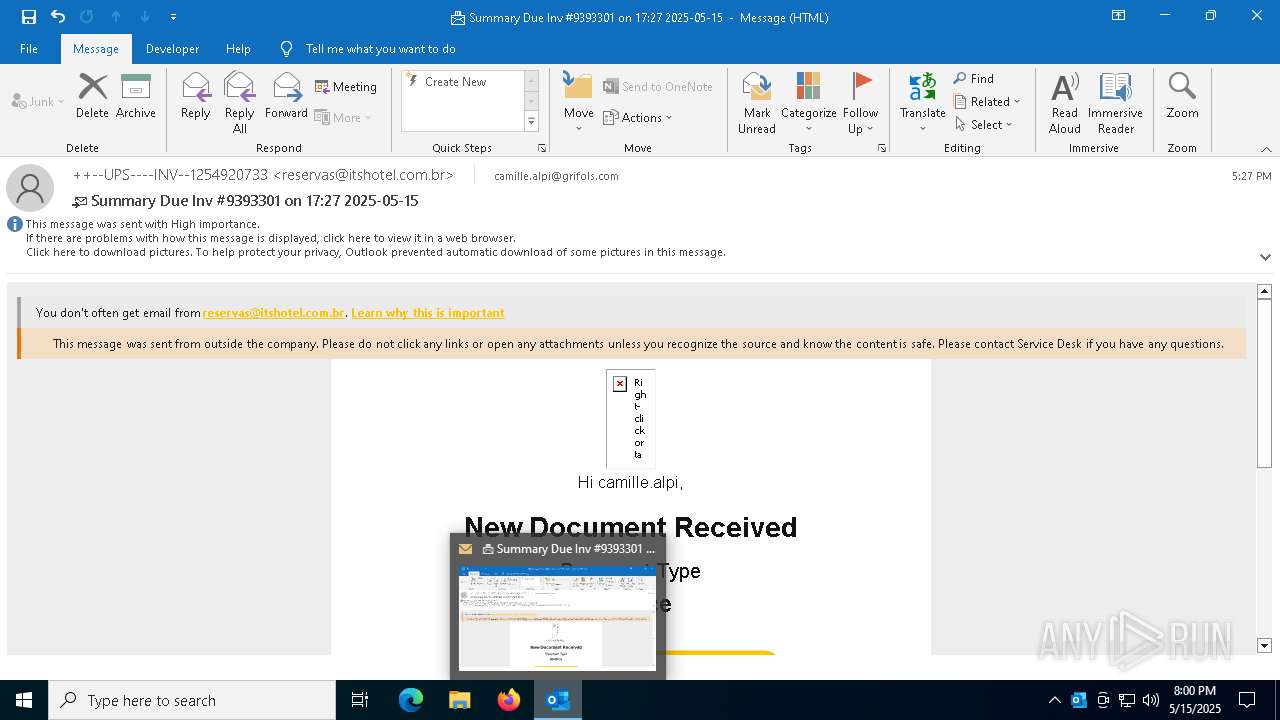Undo the last action in title bar

pos(58,16)
